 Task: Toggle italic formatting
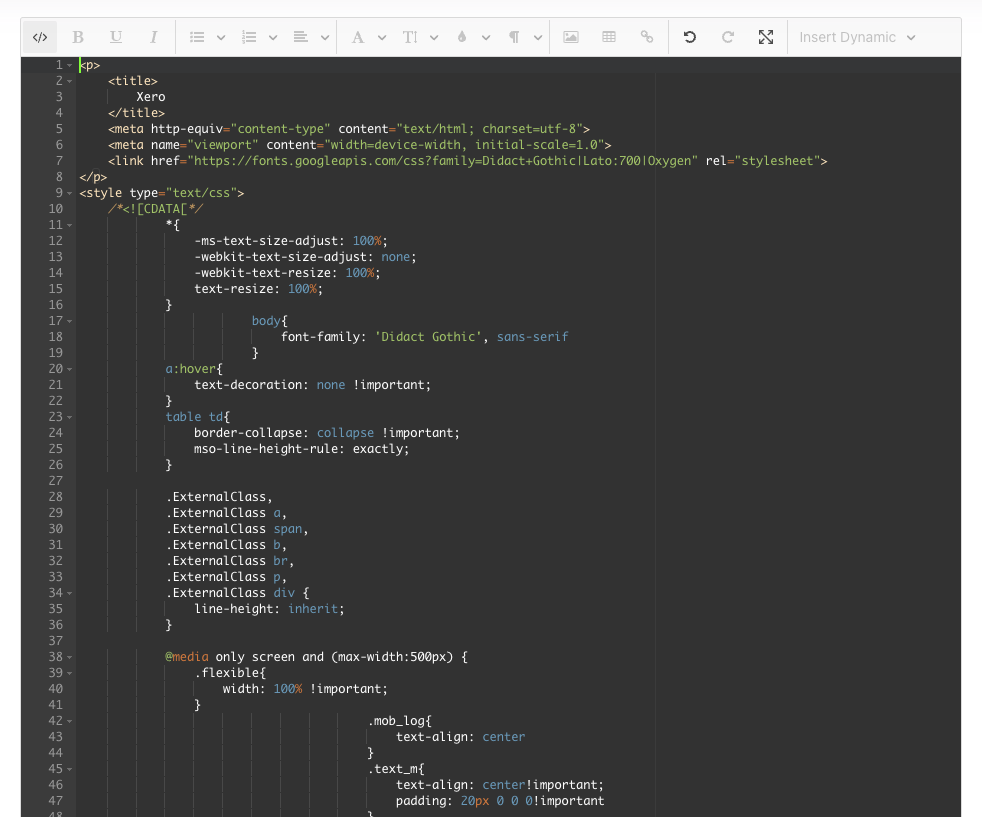(153, 36)
